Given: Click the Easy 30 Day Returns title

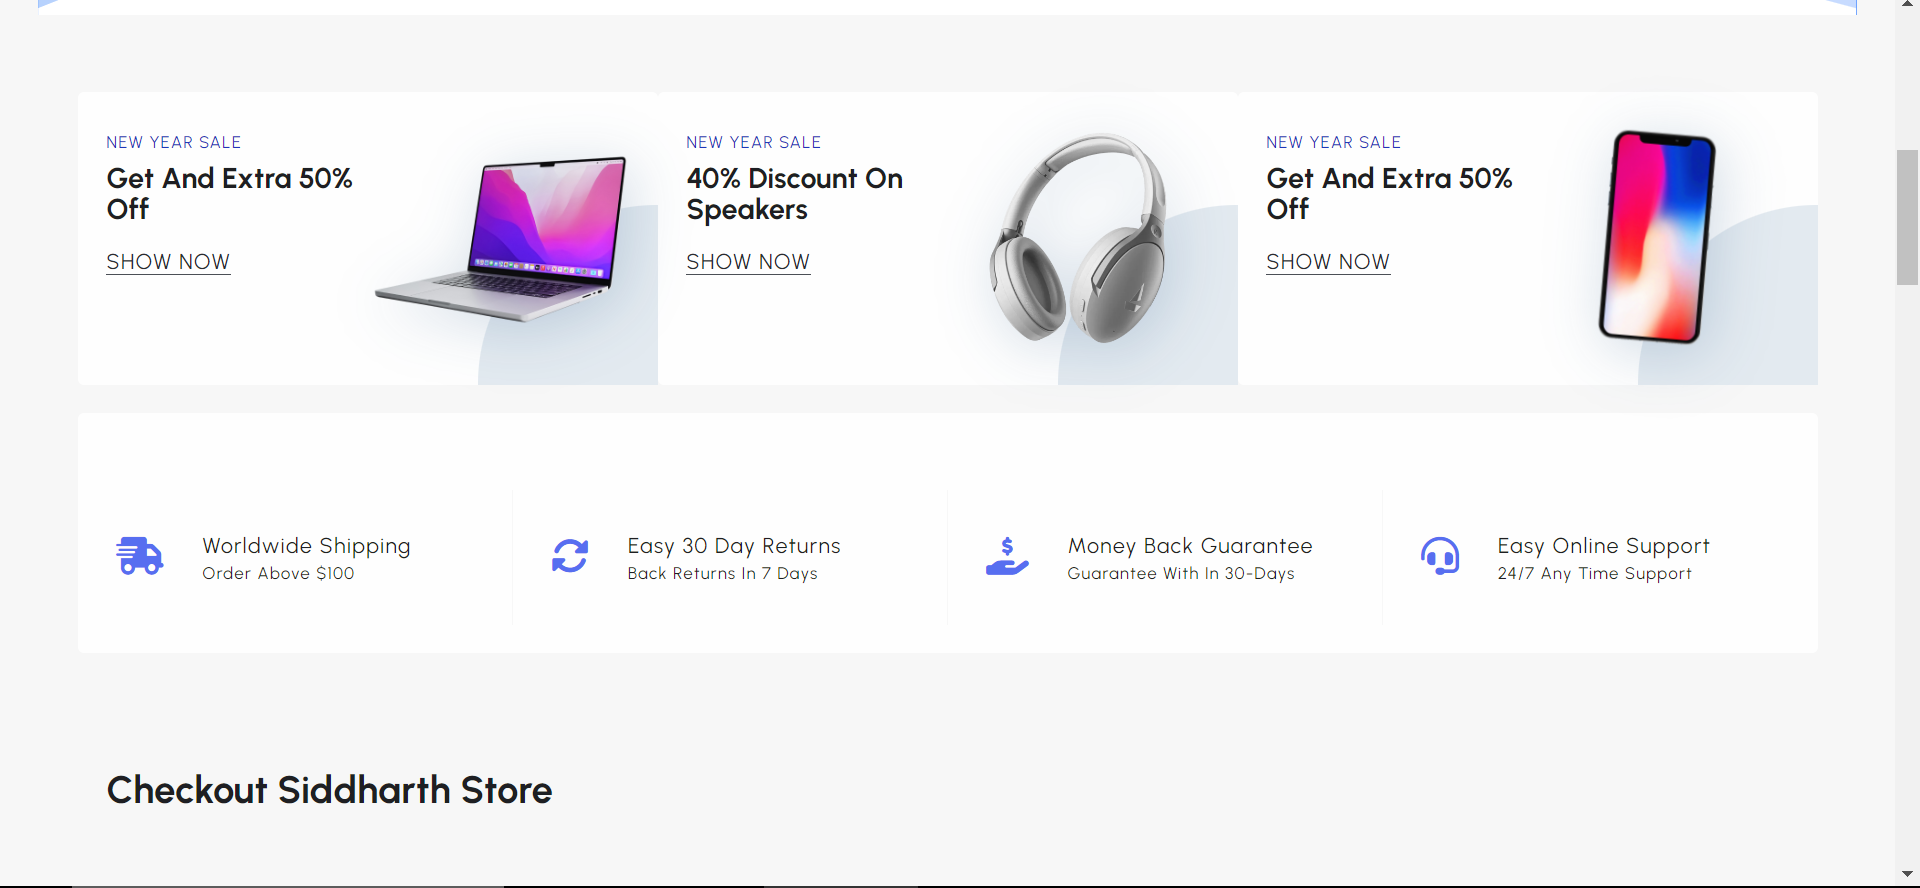Looking at the screenshot, I should pyautogui.click(x=734, y=546).
